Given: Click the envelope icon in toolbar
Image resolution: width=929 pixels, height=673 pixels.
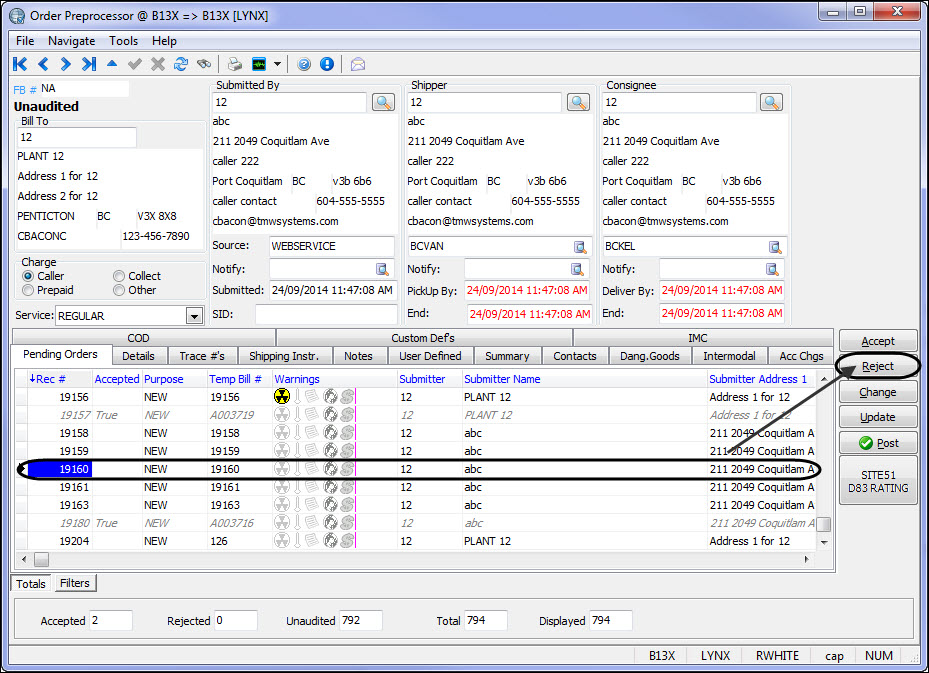Looking at the screenshot, I should [357, 64].
